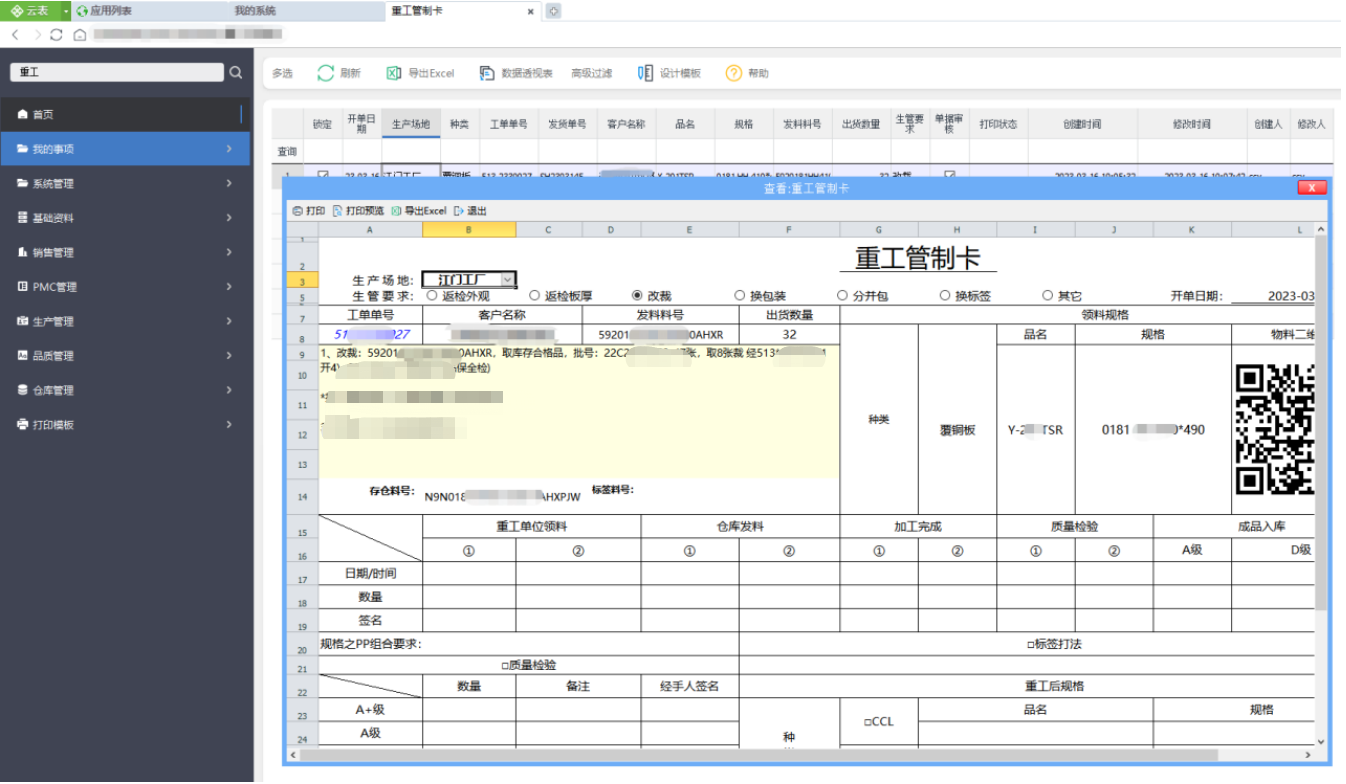The height and width of the screenshot is (784, 1346).
Task: Expand 生产管理 sidebar menu
Action: coord(125,321)
